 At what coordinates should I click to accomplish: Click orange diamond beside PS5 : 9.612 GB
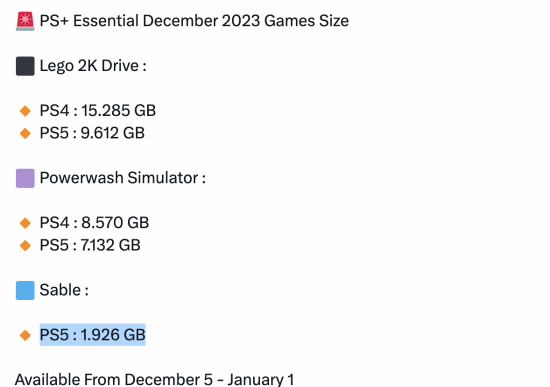[25, 133]
